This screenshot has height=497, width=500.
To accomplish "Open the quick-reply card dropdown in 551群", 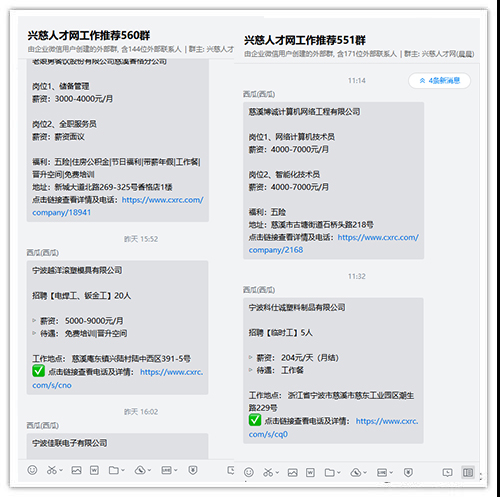I will tap(391, 473).
